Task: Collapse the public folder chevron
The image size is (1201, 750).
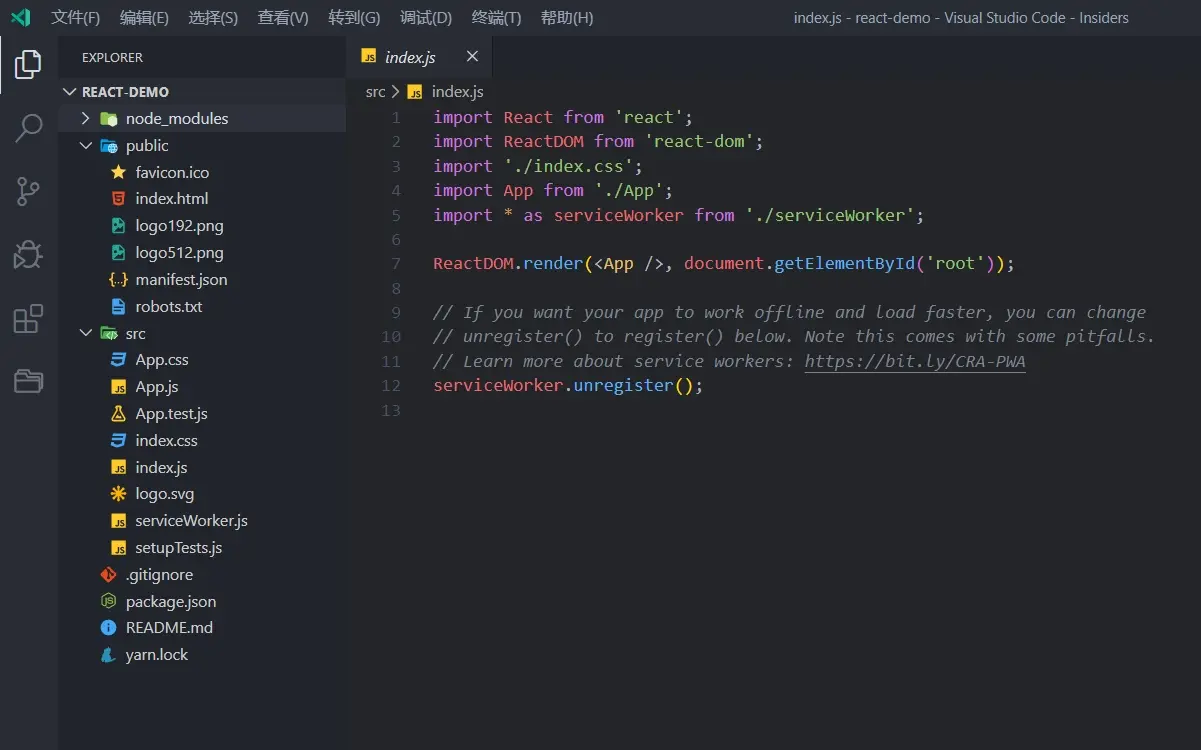Action: (86, 145)
